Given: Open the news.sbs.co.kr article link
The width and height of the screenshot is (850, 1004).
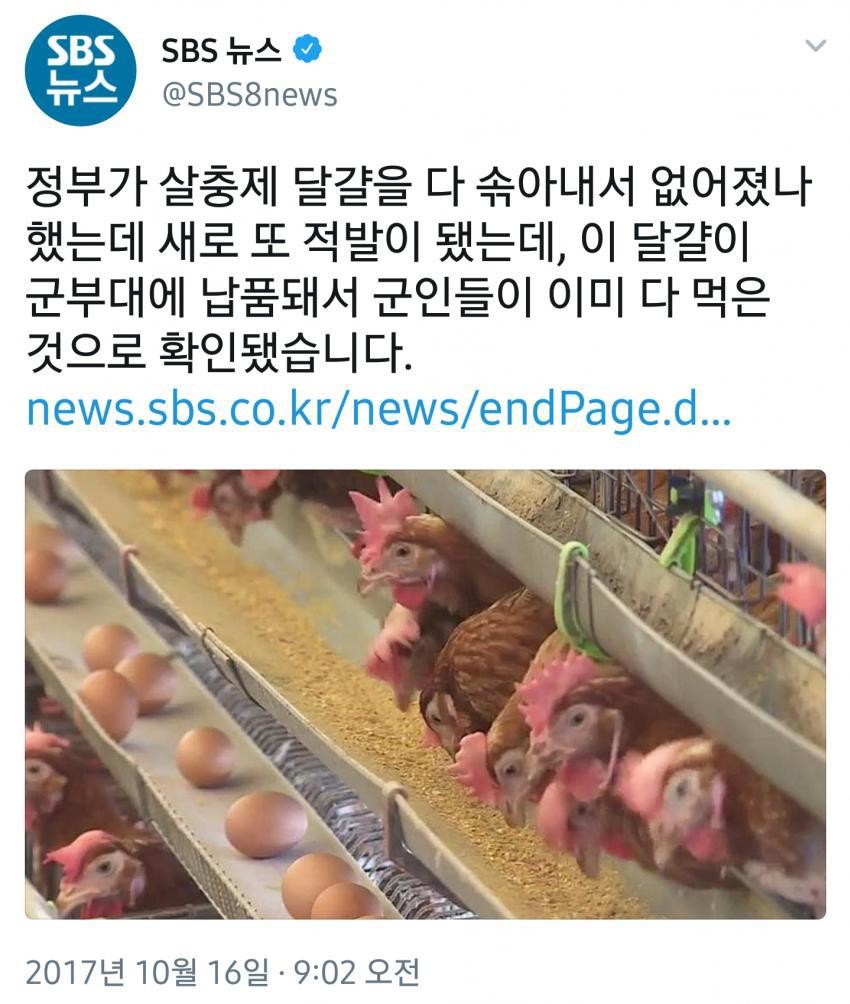Looking at the screenshot, I should click(x=378, y=410).
